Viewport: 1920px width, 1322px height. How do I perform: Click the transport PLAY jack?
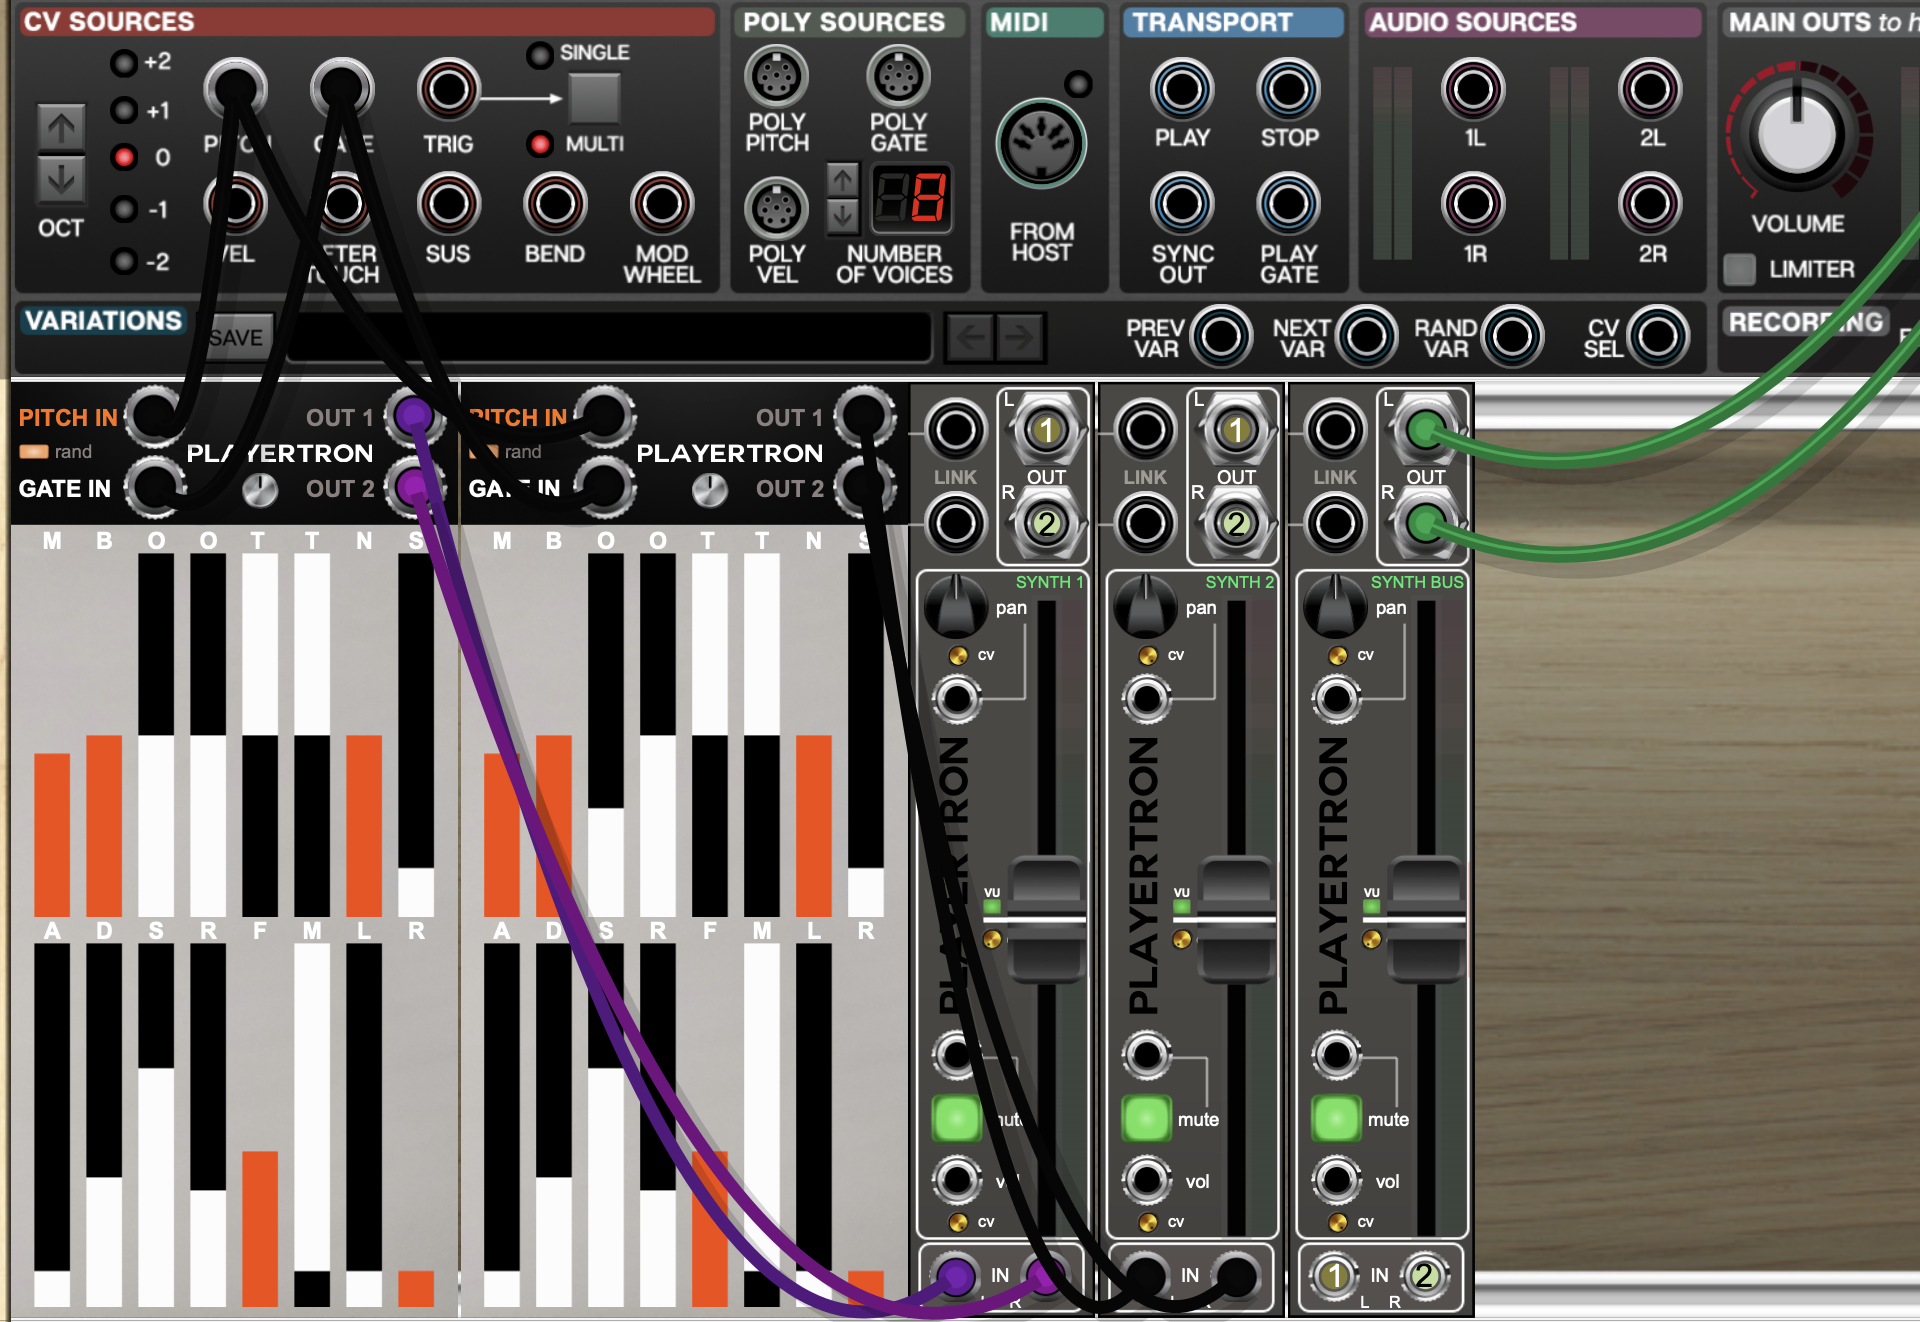pyautogui.click(x=1182, y=89)
